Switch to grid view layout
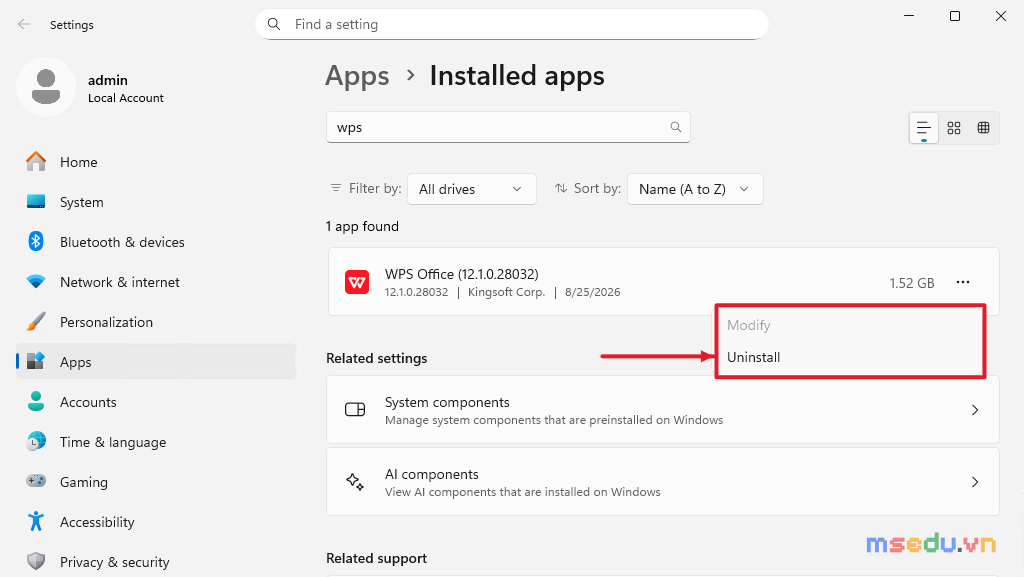Image resolution: width=1024 pixels, height=577 pixels. pyautogui.click(x=954, y=128)
